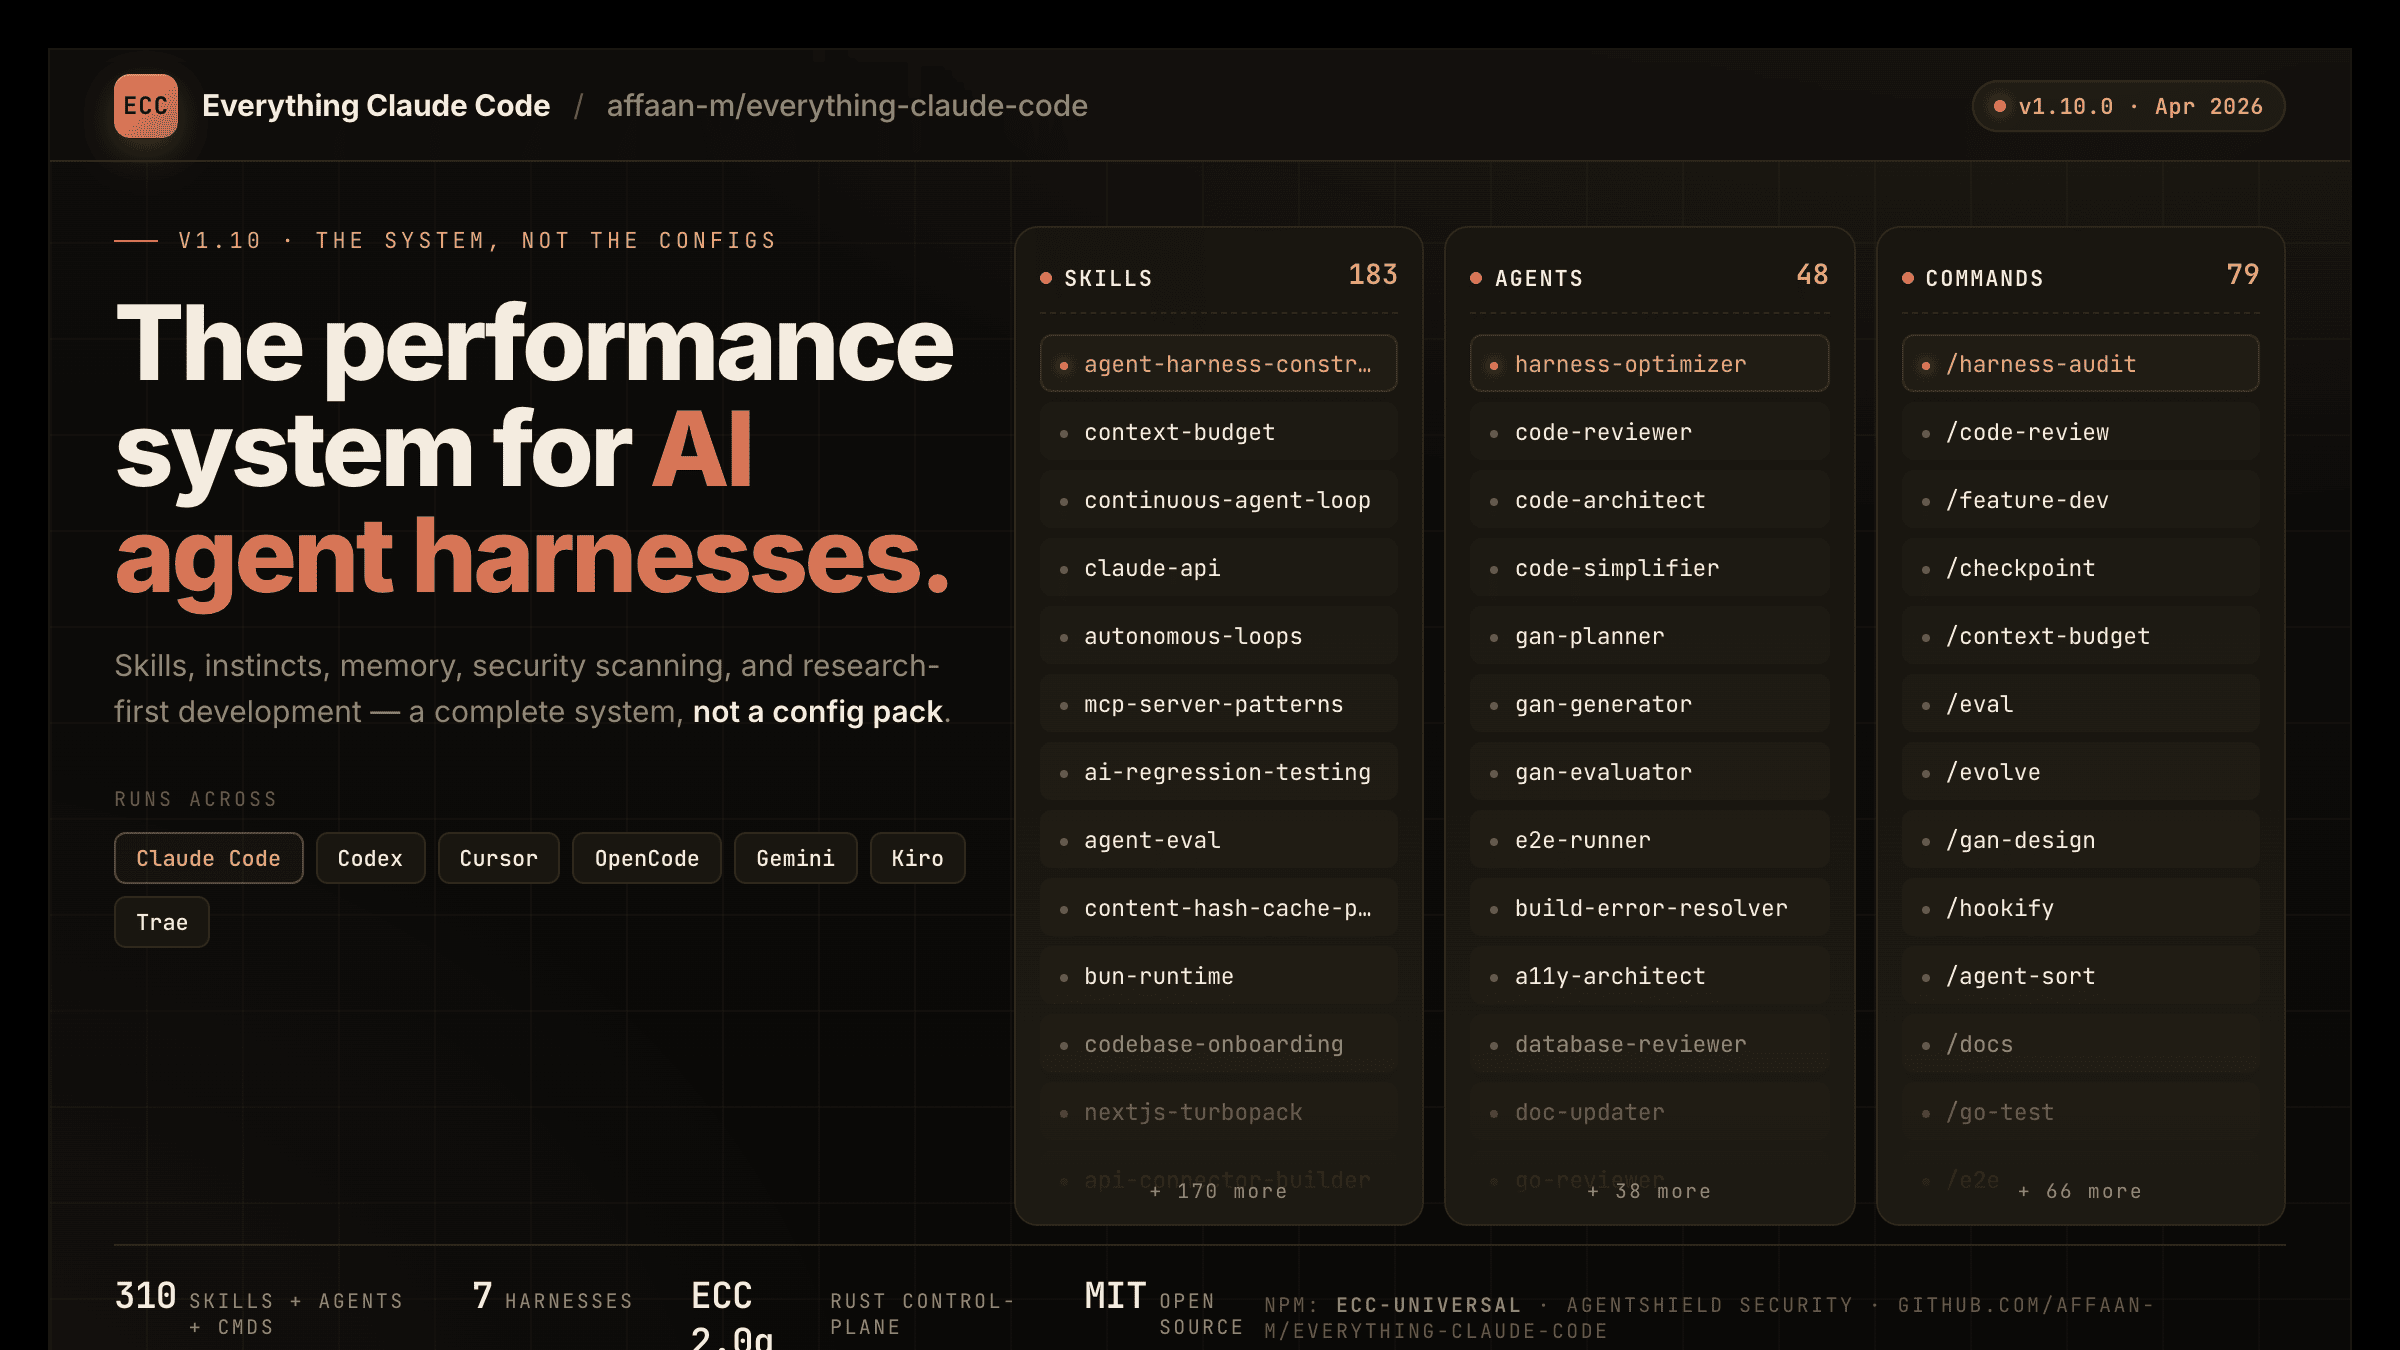Toggle the Trae harness chip
The width and height of the screenshot is (2400, 1350).
[161, 921]
